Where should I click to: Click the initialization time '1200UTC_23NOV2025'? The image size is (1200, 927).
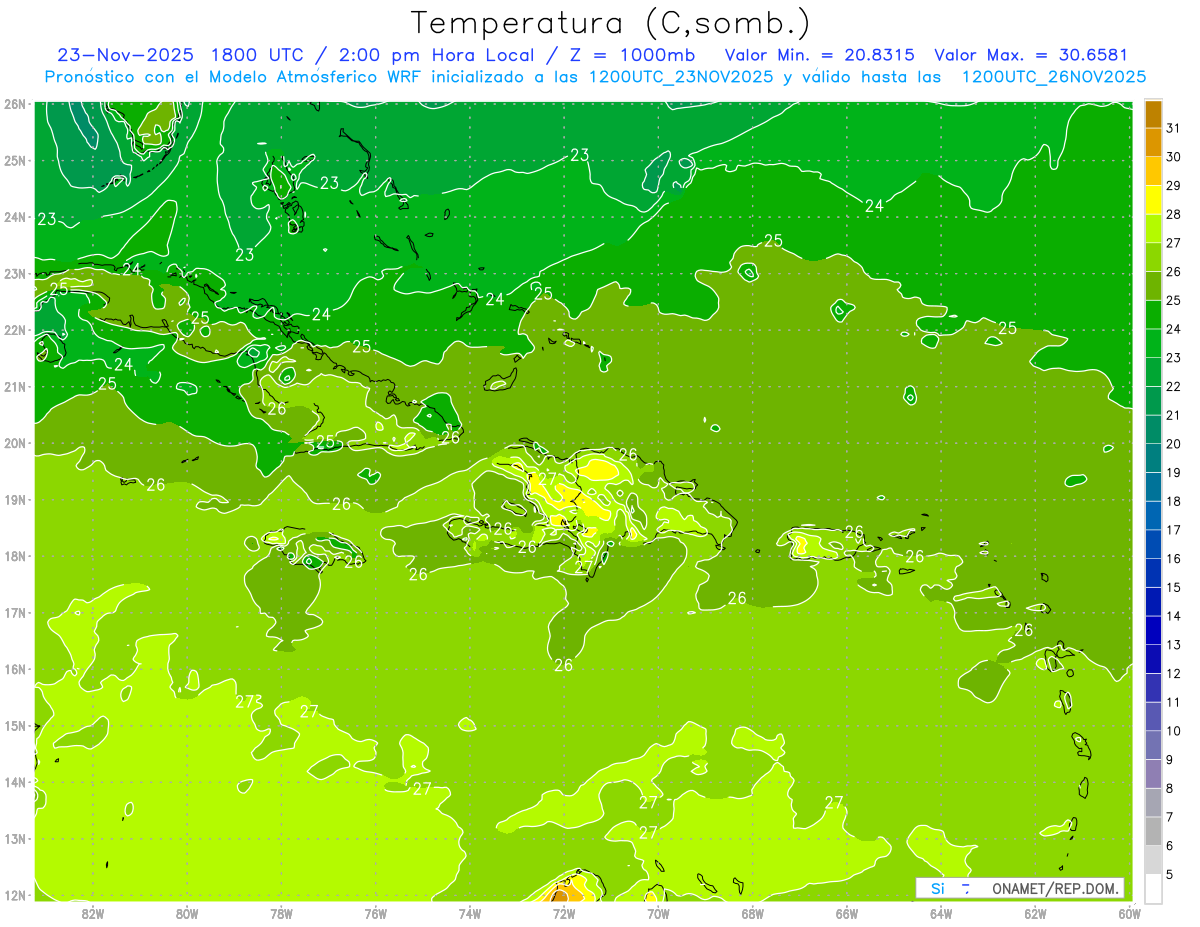click(x=681, y=77)
